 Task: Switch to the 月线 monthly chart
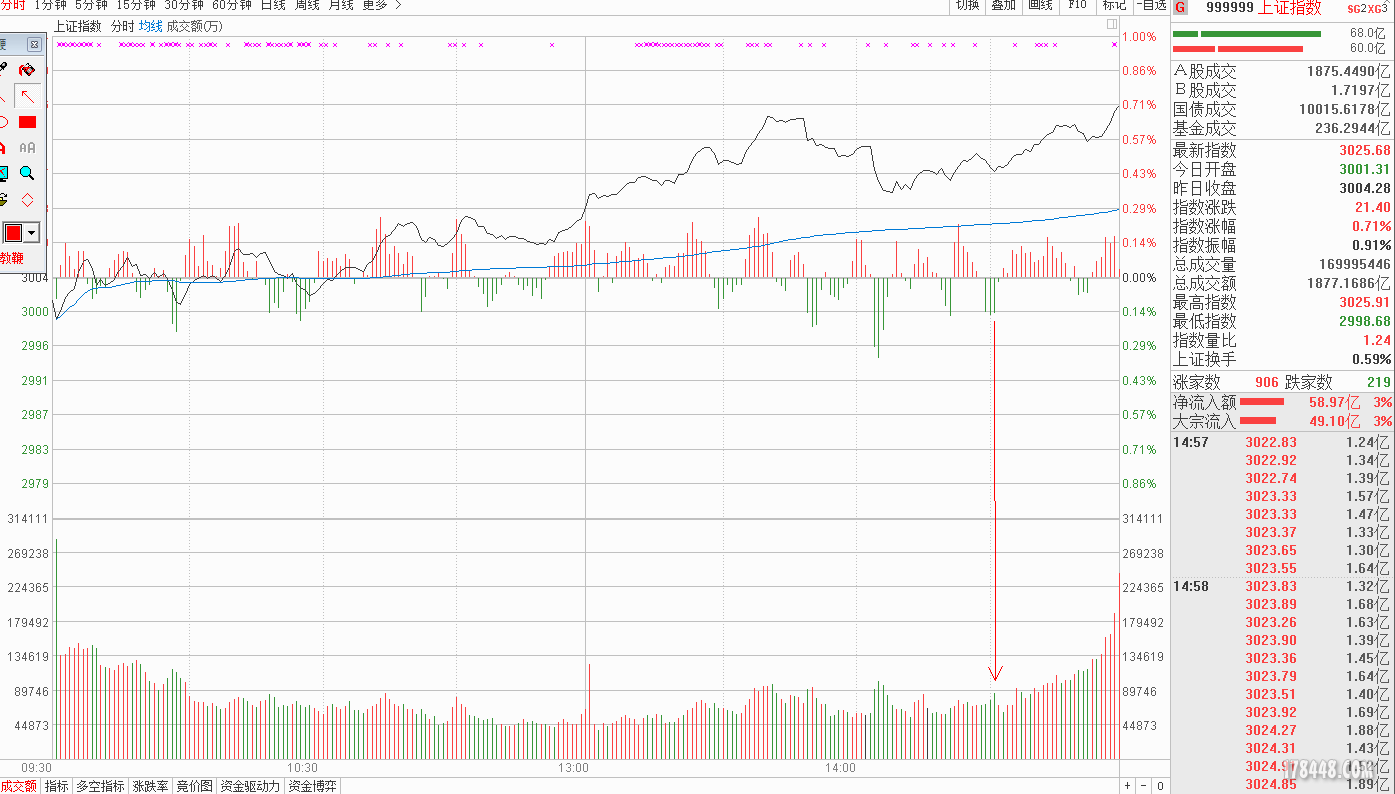coord(341,5)
